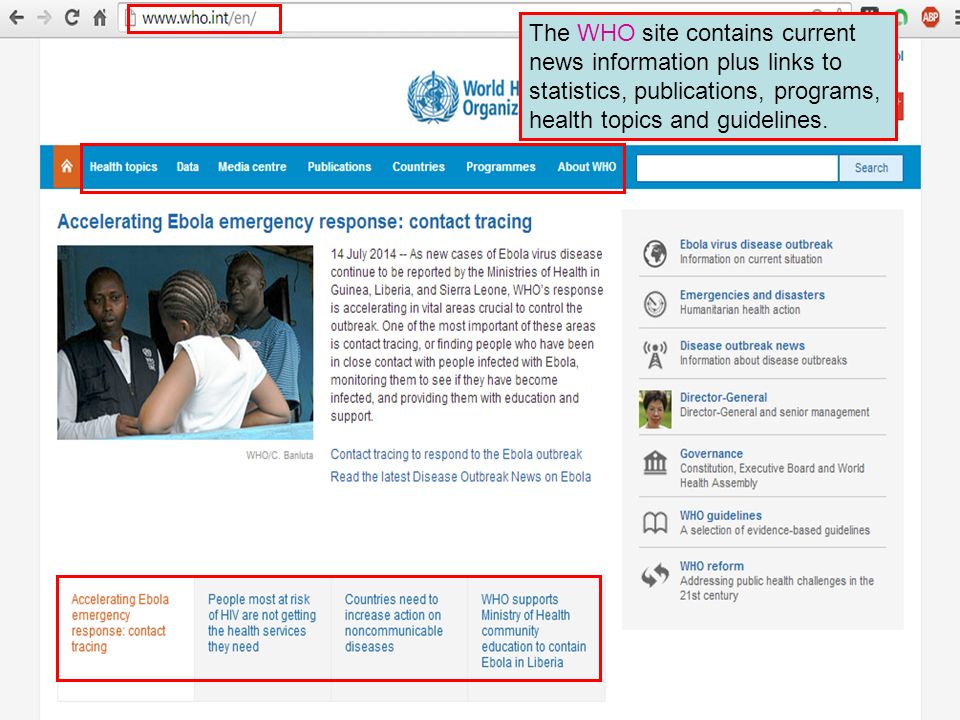Image resolution: width=960 pixels, height=720 pixels.
Task: Click the text Director-General and senior management
Action: pyautogui.click(x=774, y=412)
